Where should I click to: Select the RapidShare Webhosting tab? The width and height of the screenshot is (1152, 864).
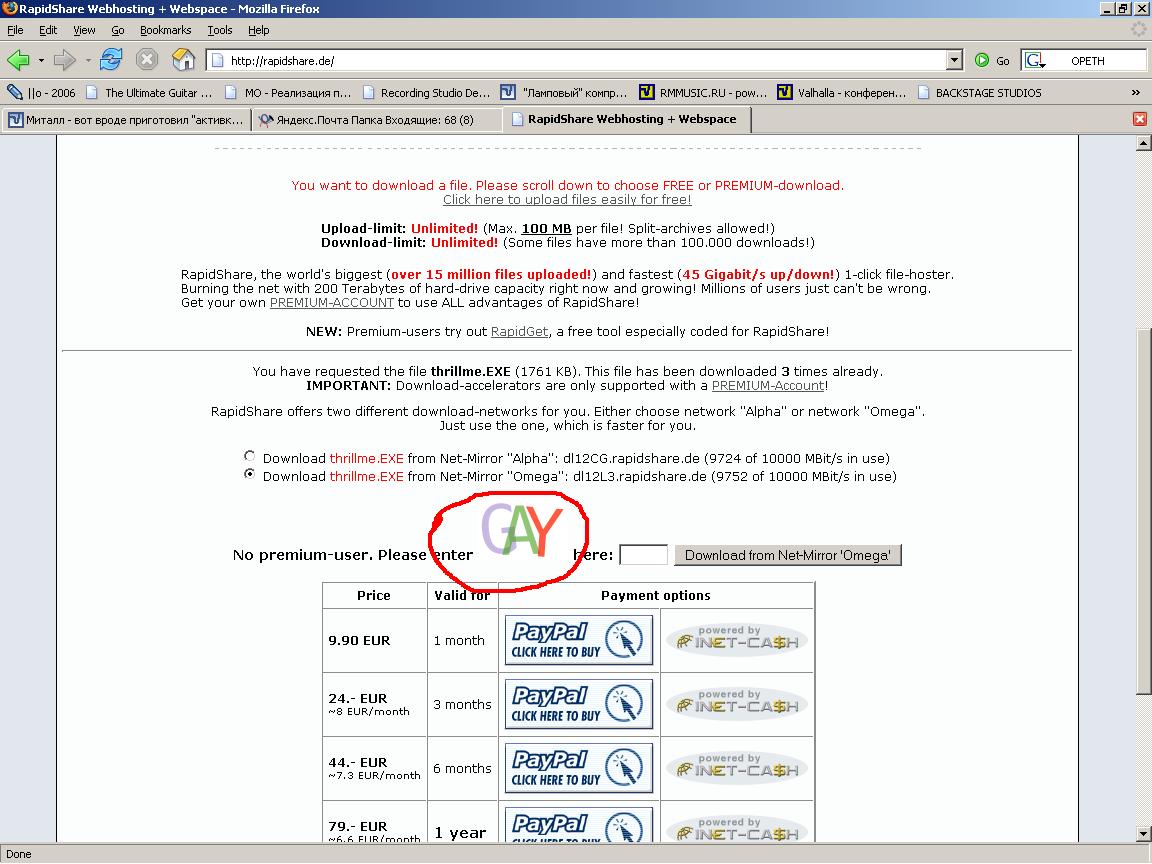pyautogui.click(x=628, y=119)
